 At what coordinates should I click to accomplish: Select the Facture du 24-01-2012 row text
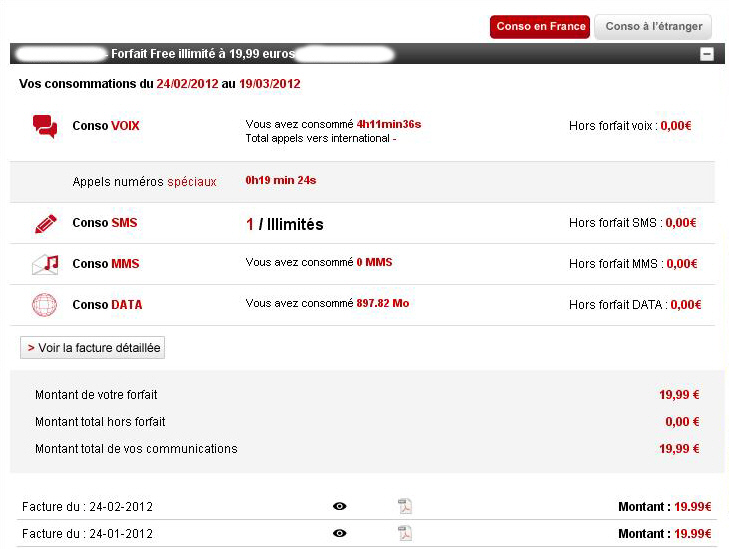[x=87, y=534]
